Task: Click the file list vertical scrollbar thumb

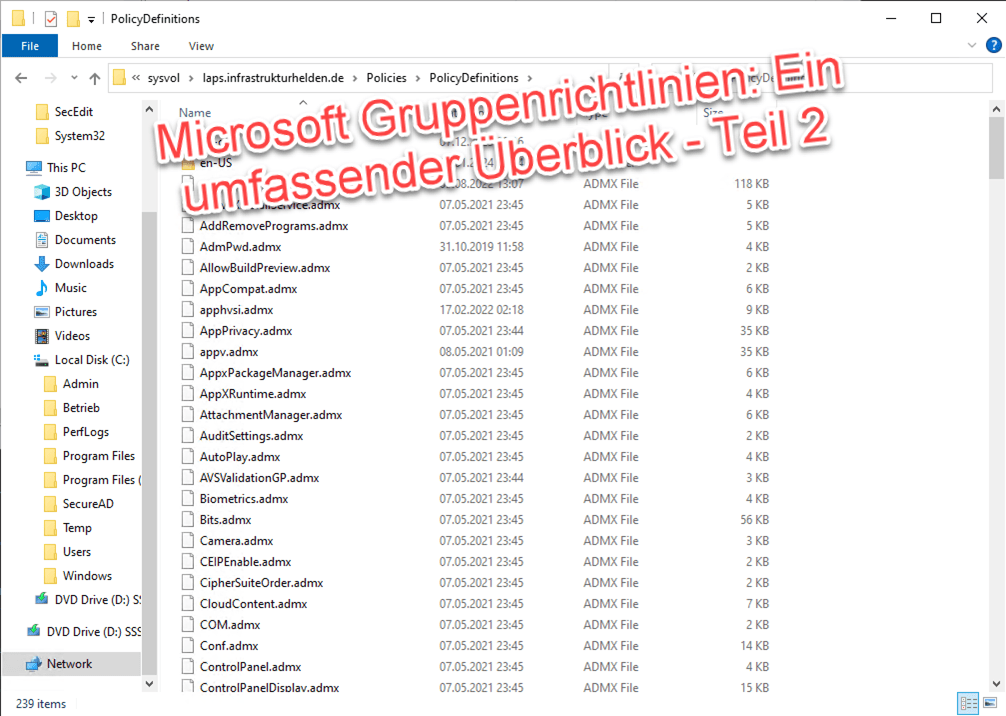Action: [996, 149]
